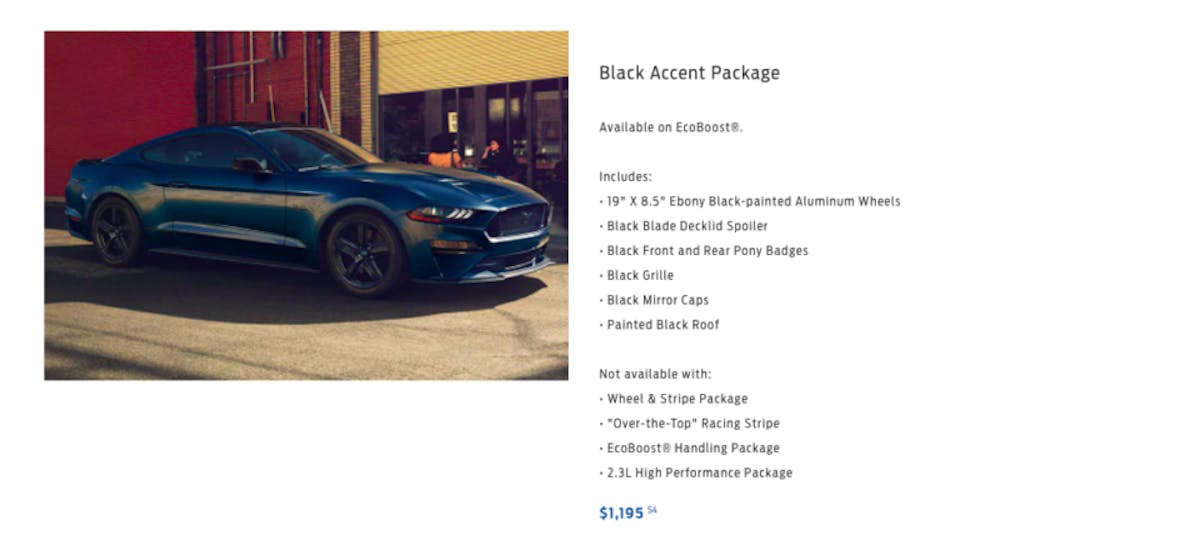
Task: Click the Black Mirror Caps list item
Action: 657,300
